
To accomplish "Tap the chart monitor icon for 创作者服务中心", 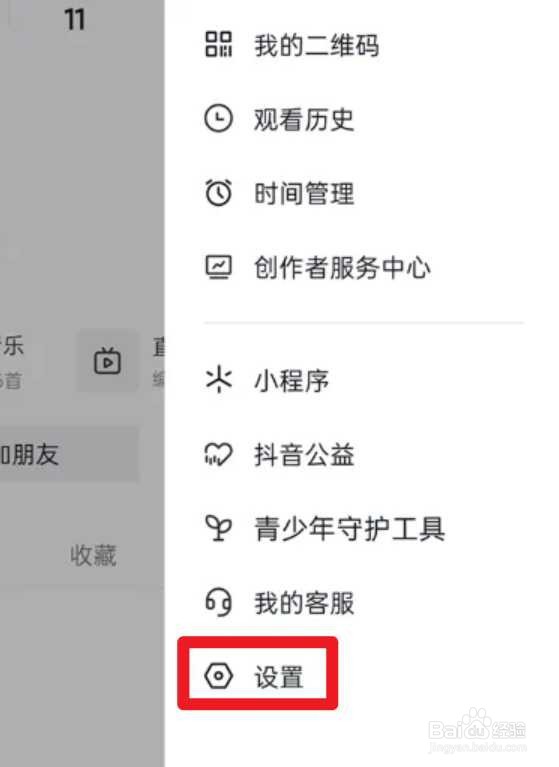I will (218, 267).
